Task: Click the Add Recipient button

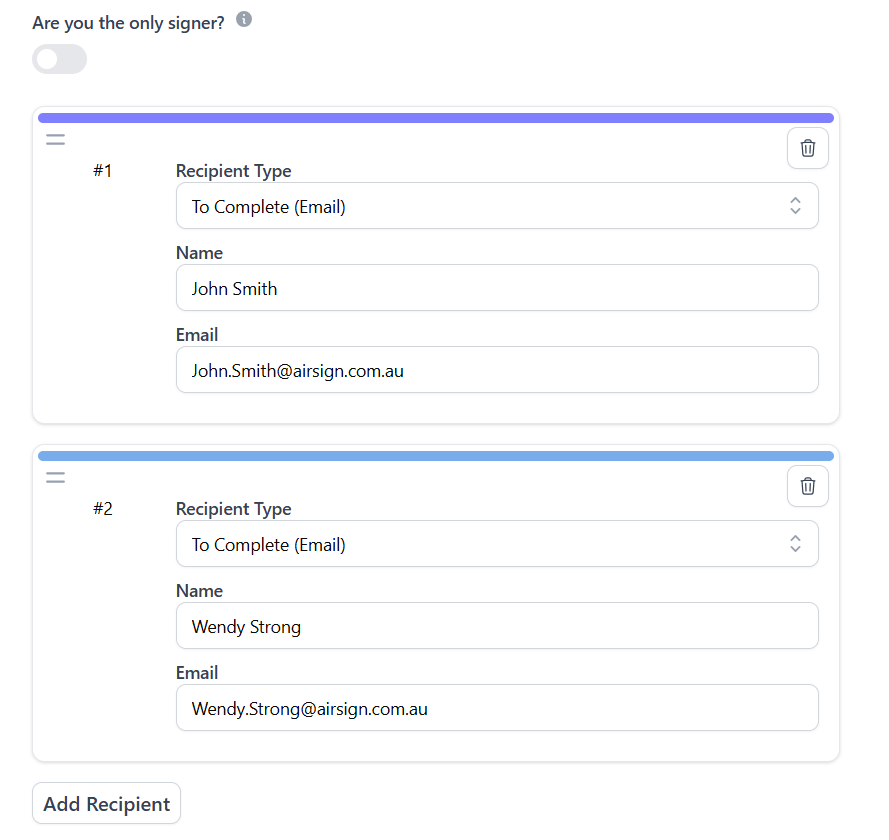Action: point(107,804)
